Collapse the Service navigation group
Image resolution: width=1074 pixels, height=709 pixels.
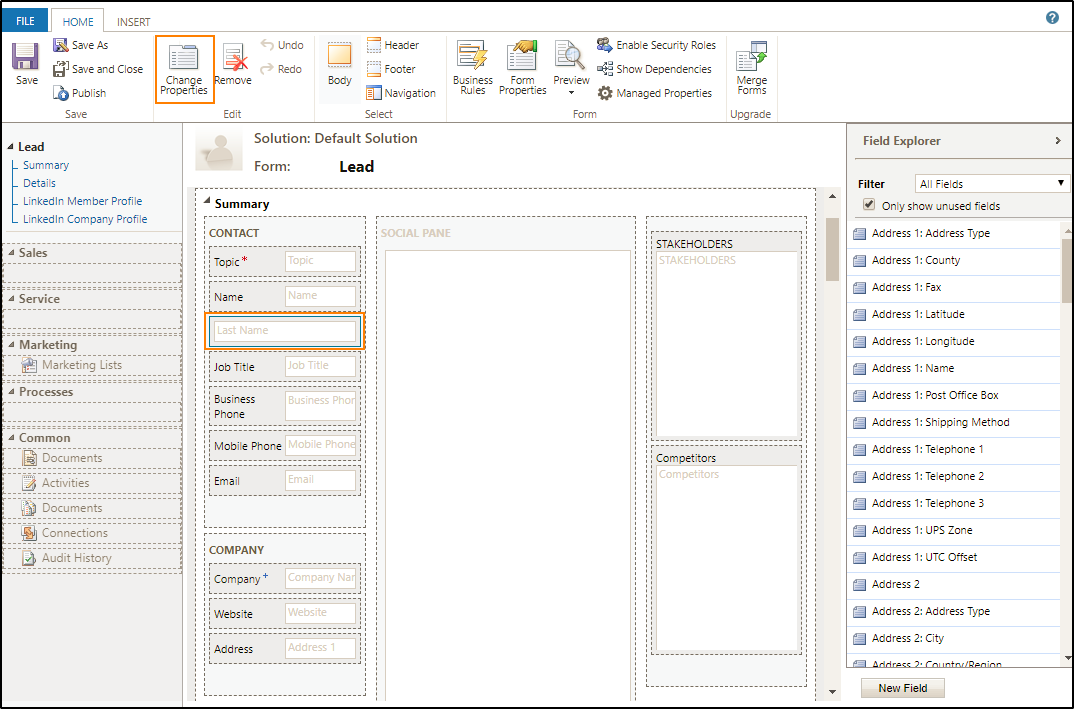tap(12, 299)
